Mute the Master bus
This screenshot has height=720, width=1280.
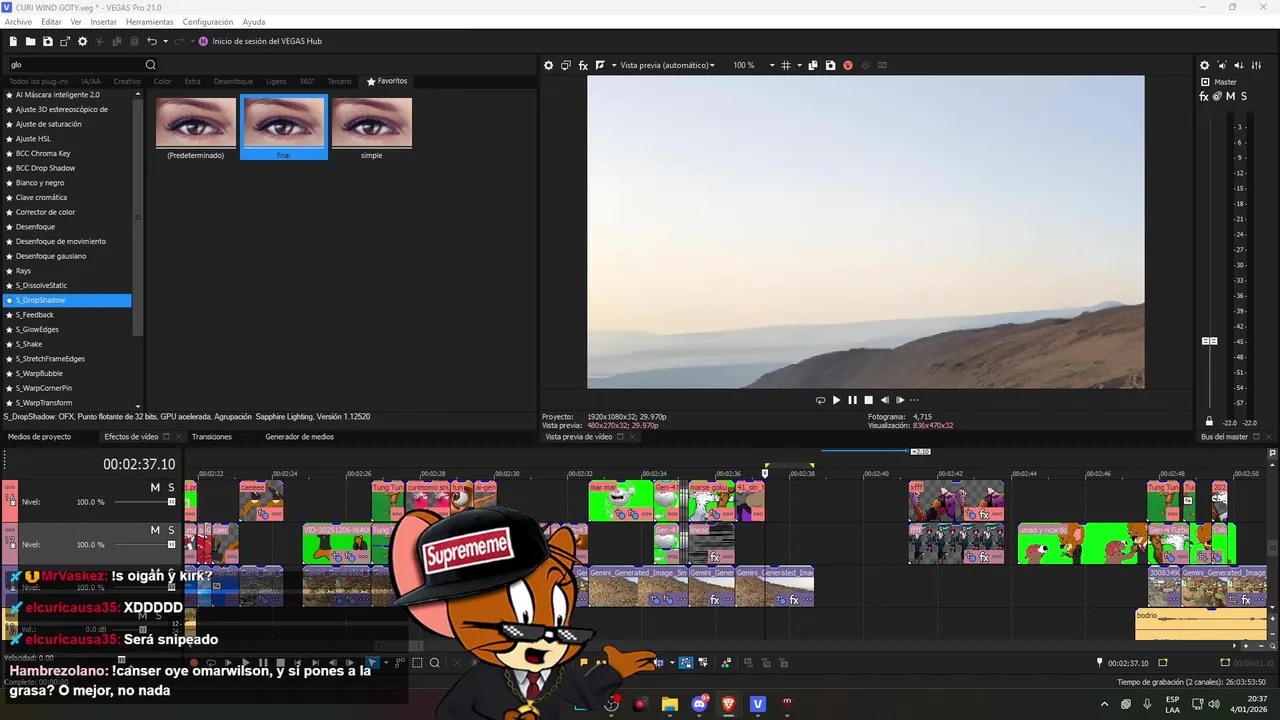(x=1230, y=96)
